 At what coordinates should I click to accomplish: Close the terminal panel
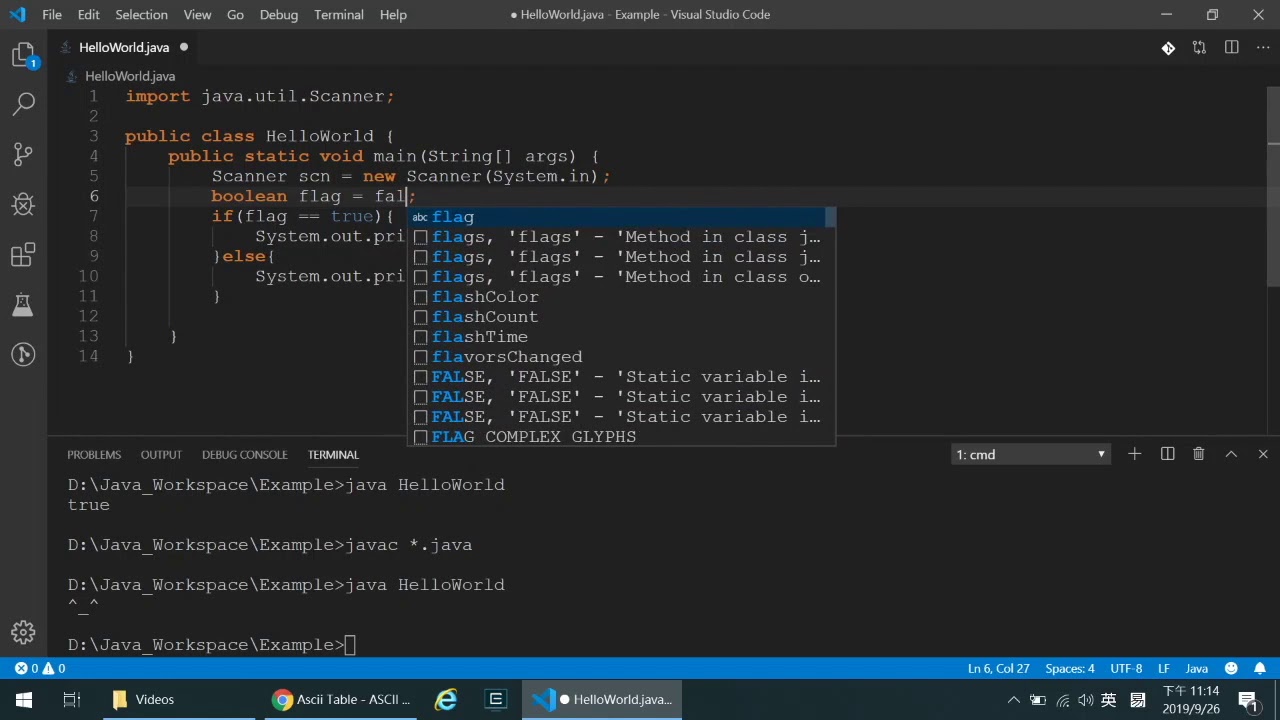(x=1262, y=454)
